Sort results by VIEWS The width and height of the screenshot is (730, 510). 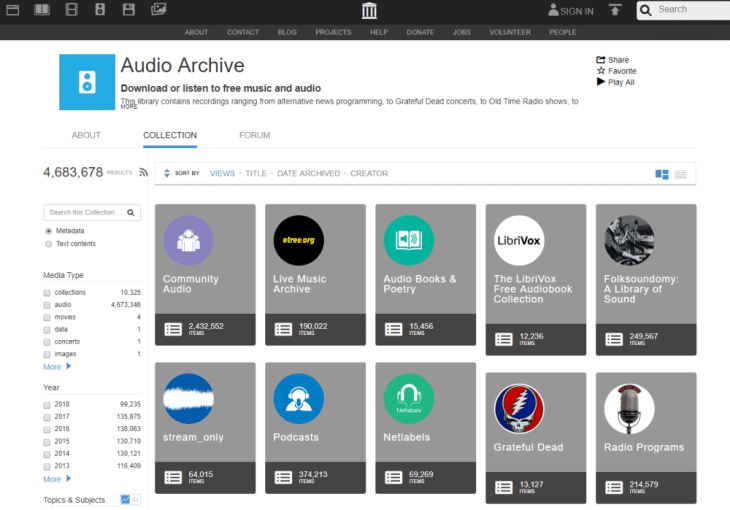pyautogui.click(x=223, y=173)
